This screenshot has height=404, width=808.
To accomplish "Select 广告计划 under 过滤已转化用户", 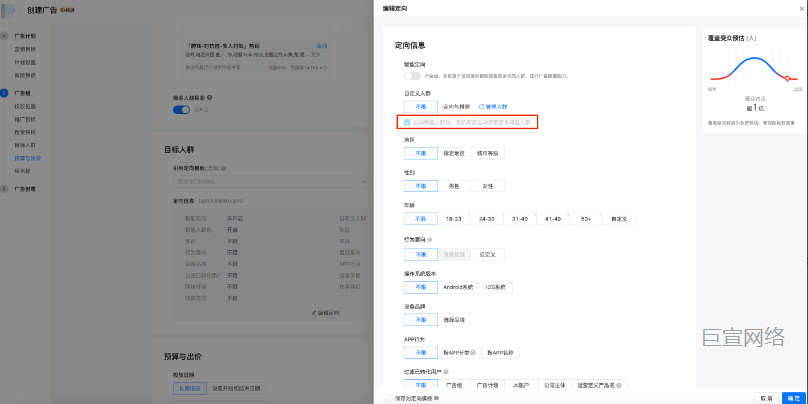I will click(487, 385).
